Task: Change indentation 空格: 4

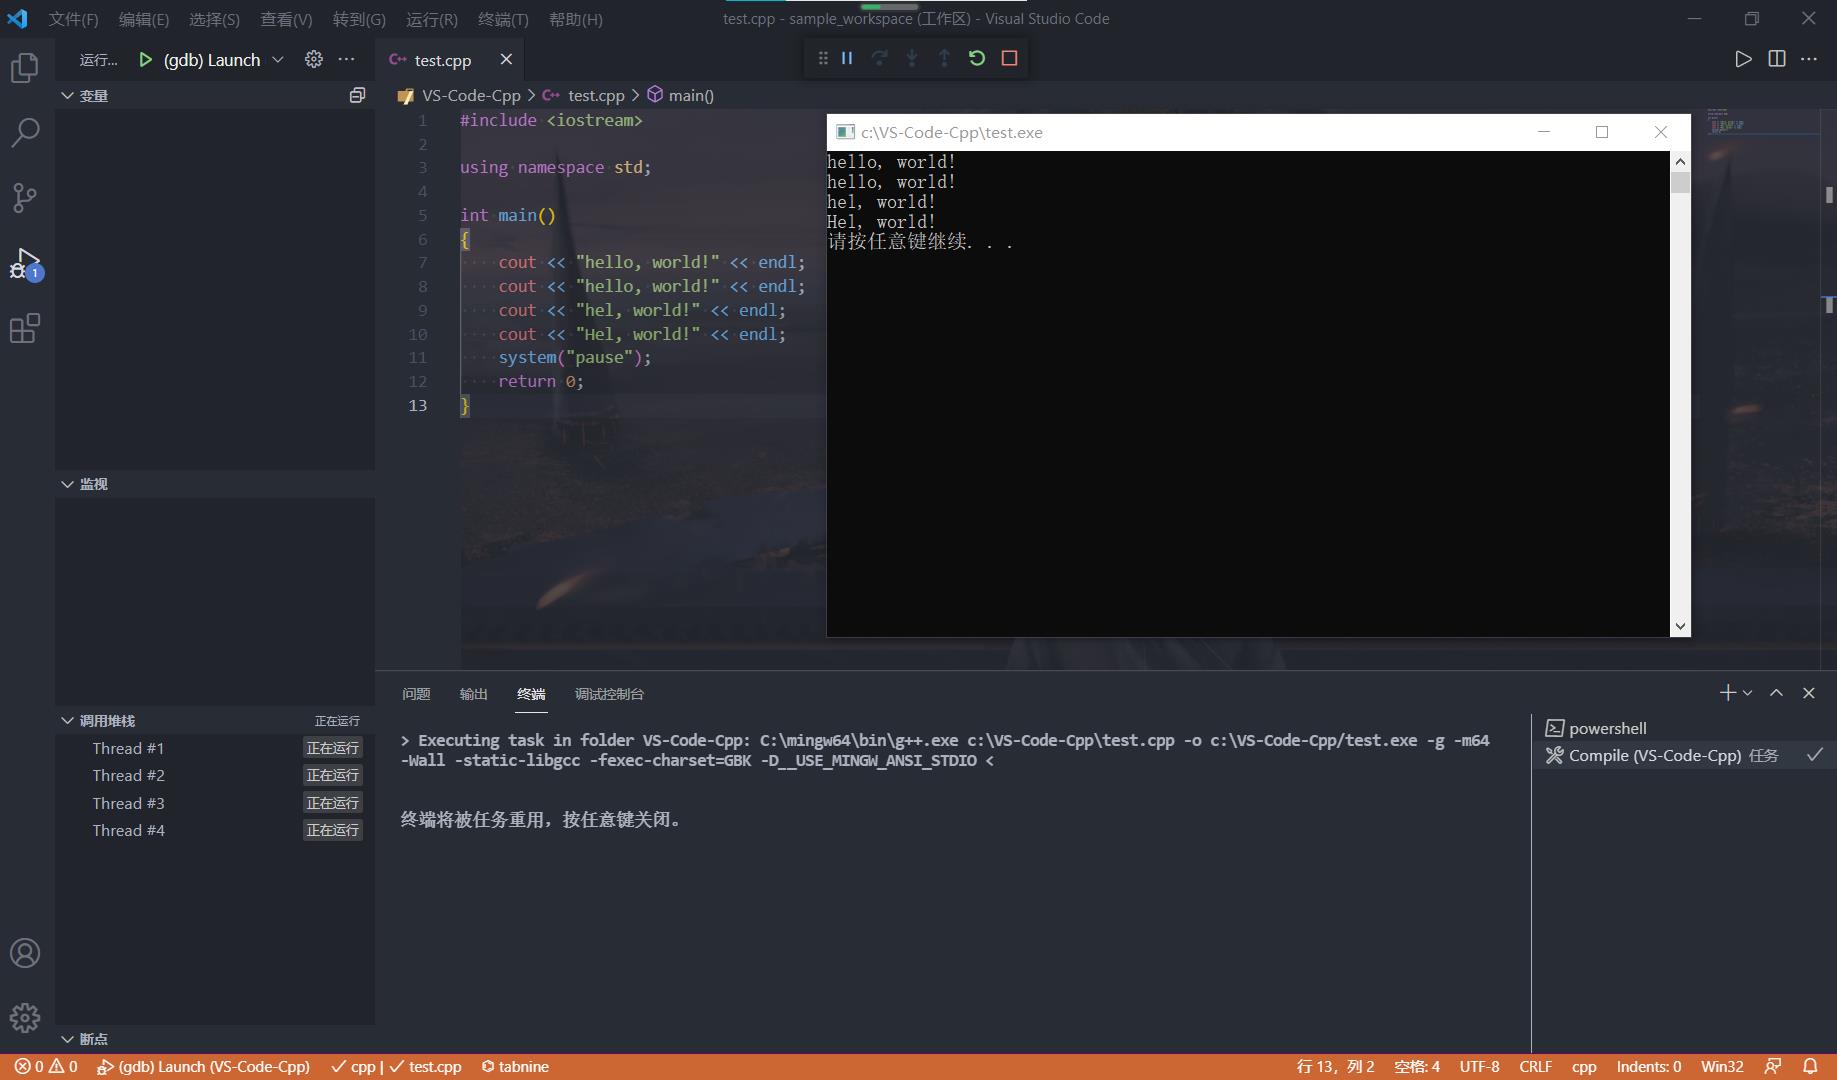Action: (1417, 1066)
